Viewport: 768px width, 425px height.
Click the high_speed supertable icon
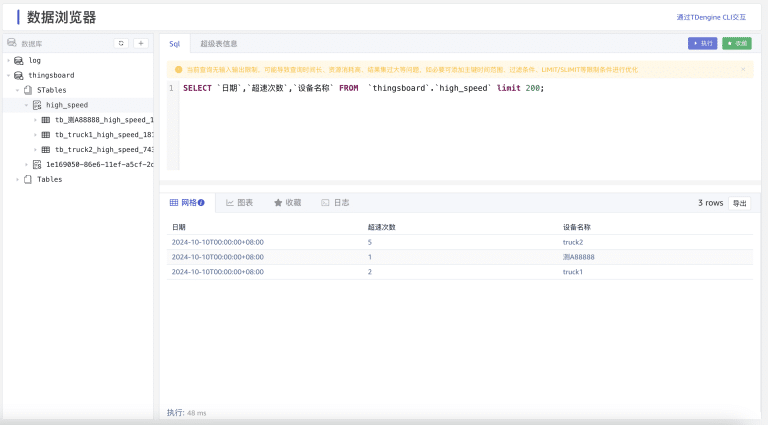pyautogui.click(x=37, y=105)
